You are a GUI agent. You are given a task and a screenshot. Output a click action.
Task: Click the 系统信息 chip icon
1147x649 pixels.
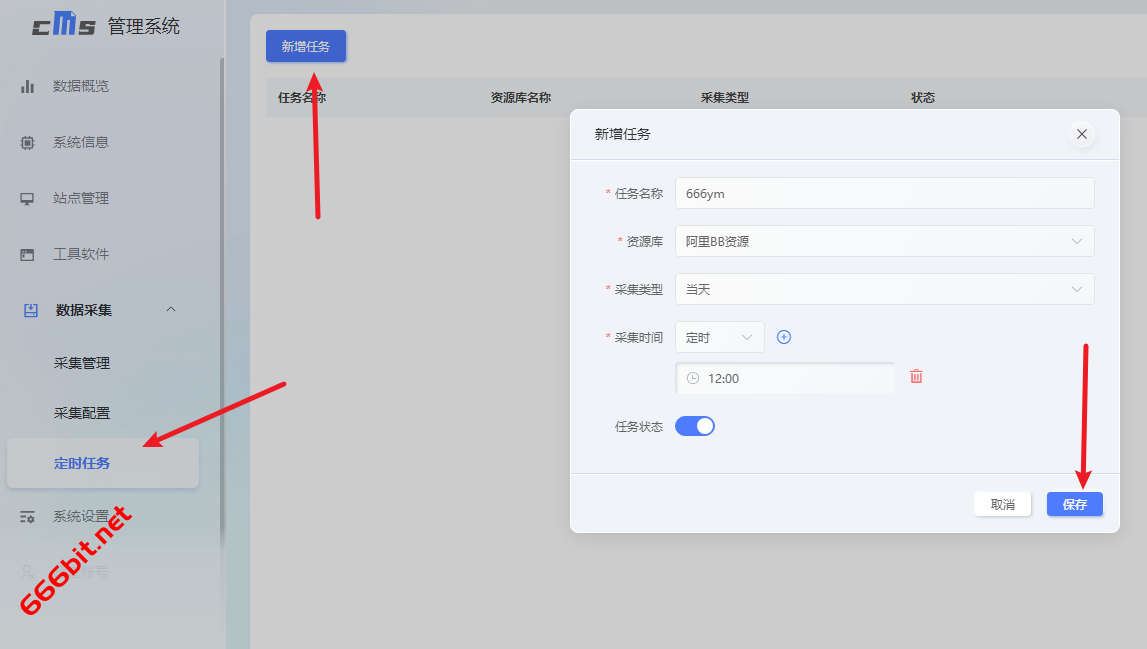[x=28, y=142]
